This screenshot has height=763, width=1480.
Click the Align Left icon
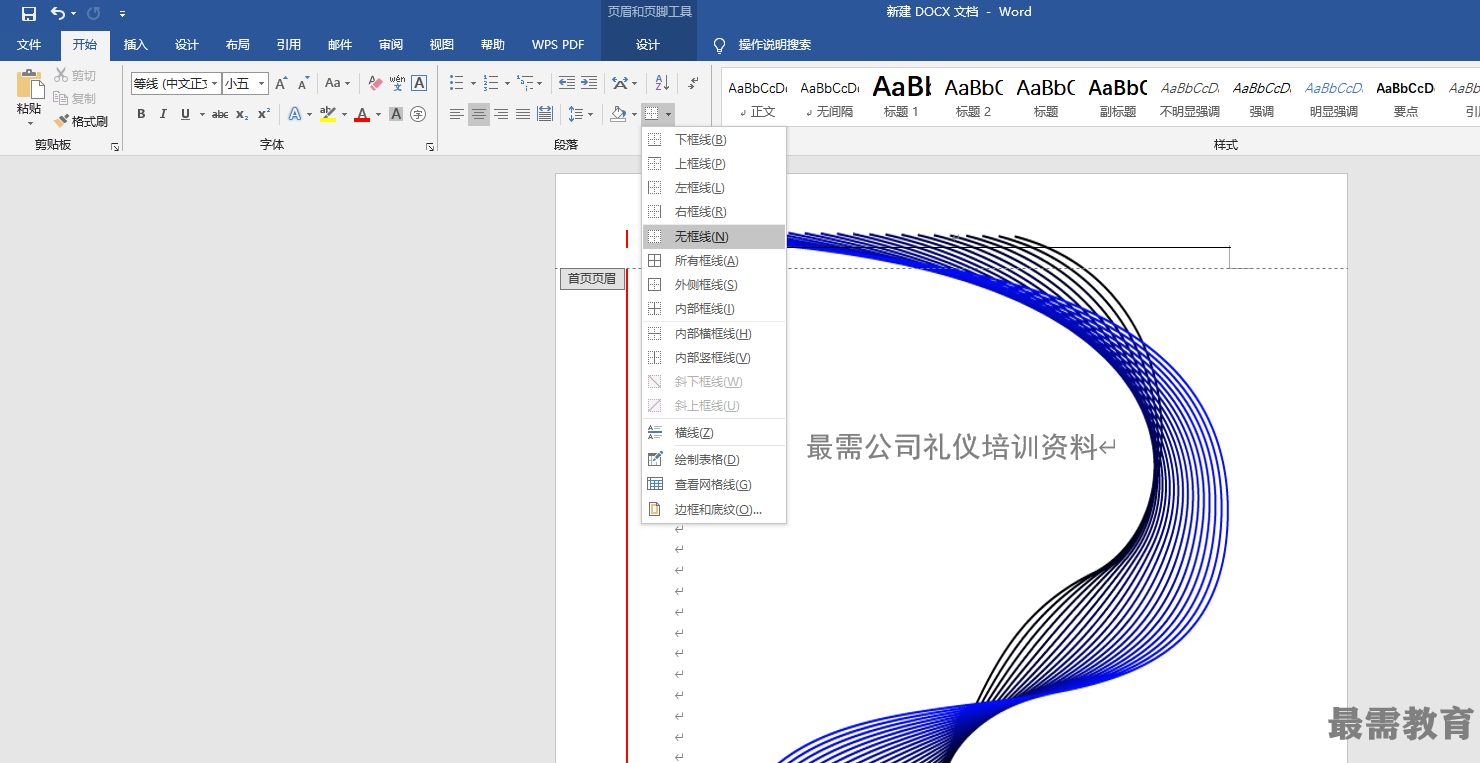[457, 114]
